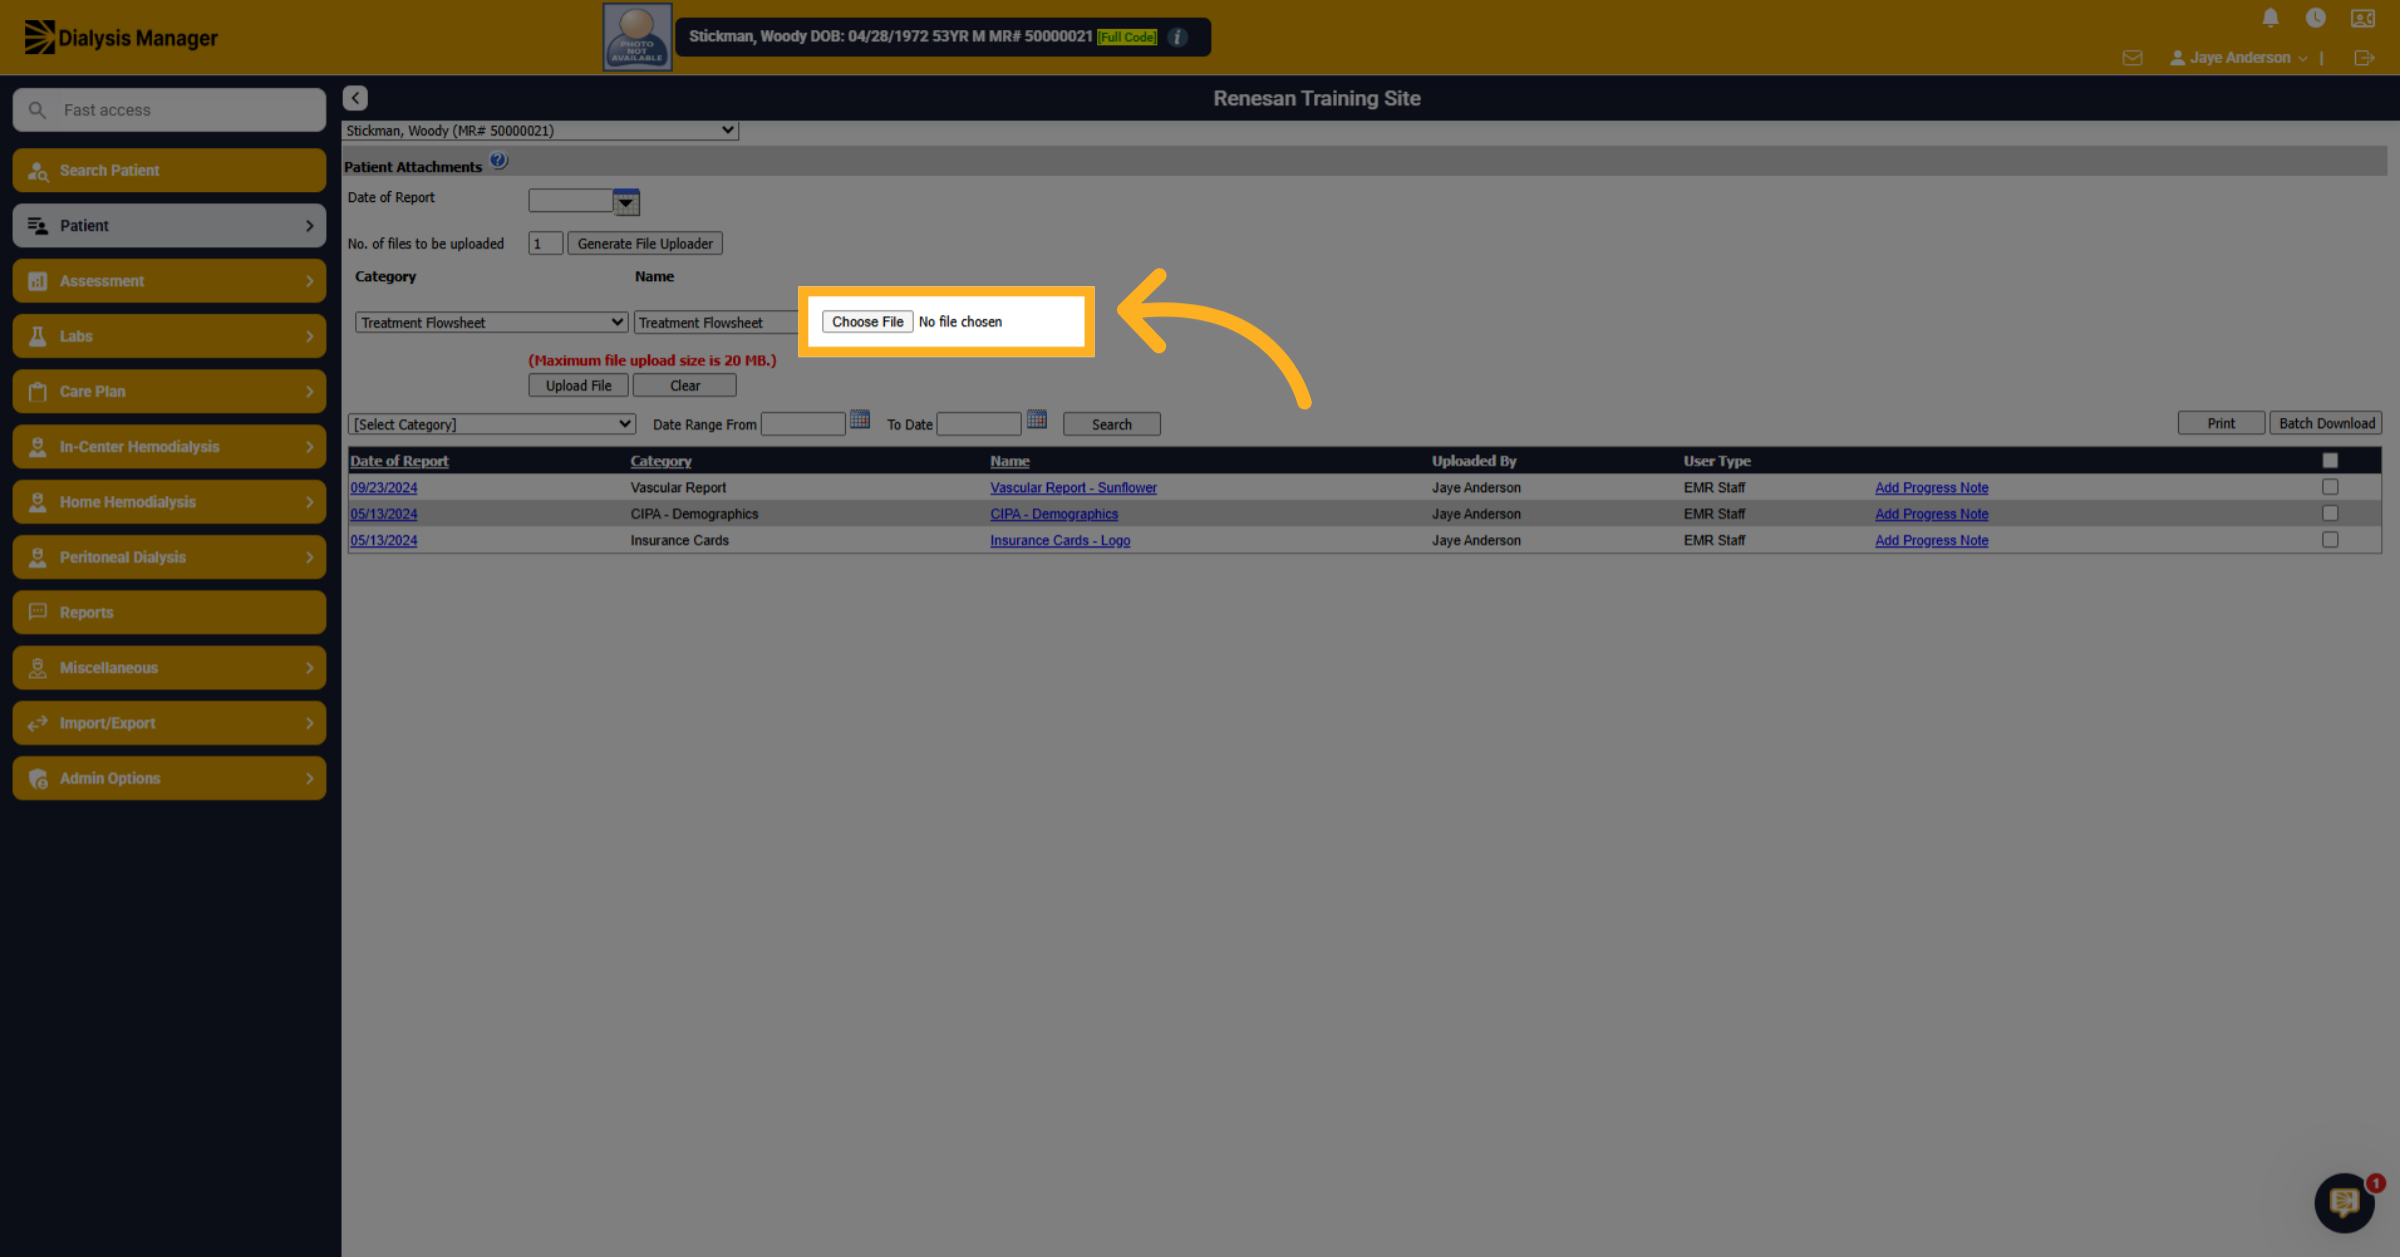Viewport: 2400px width, 1257px height.
Task: Click the Batch Download button
Action: [2326, 424]
